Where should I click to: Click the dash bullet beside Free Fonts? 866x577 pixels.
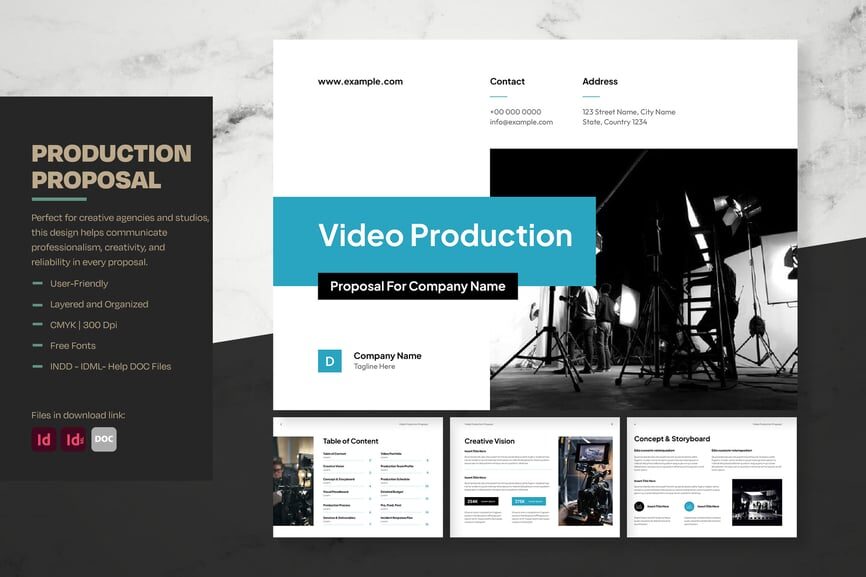click(37, 346)
